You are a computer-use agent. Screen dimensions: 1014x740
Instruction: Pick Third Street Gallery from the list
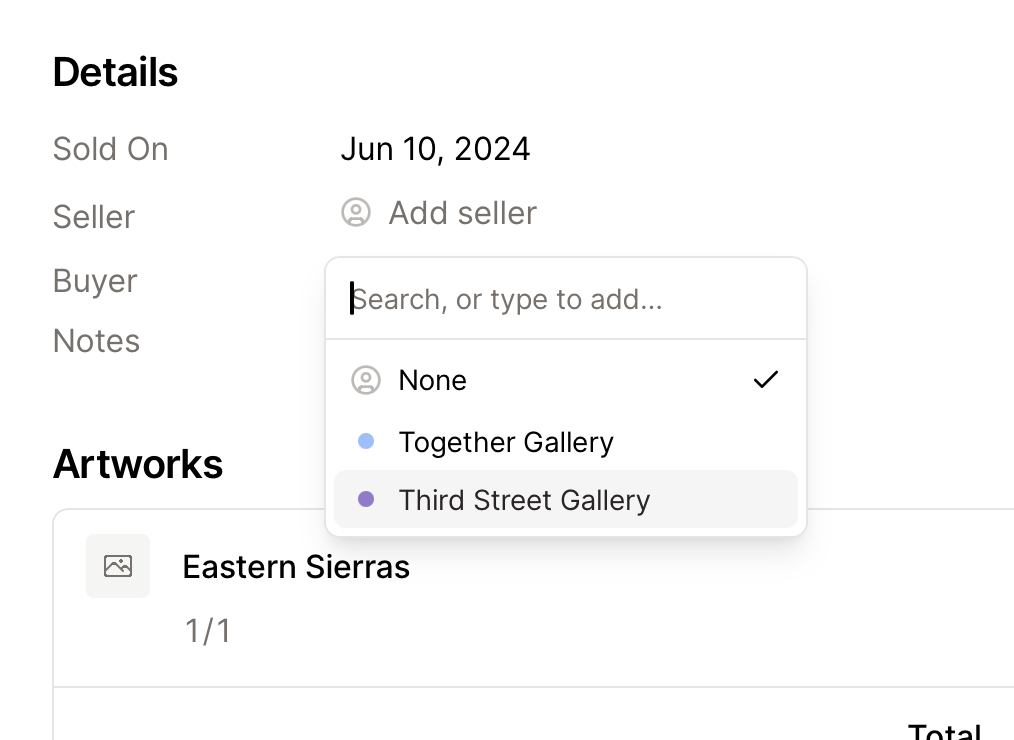pyautogui.click(x=524, y=500)
